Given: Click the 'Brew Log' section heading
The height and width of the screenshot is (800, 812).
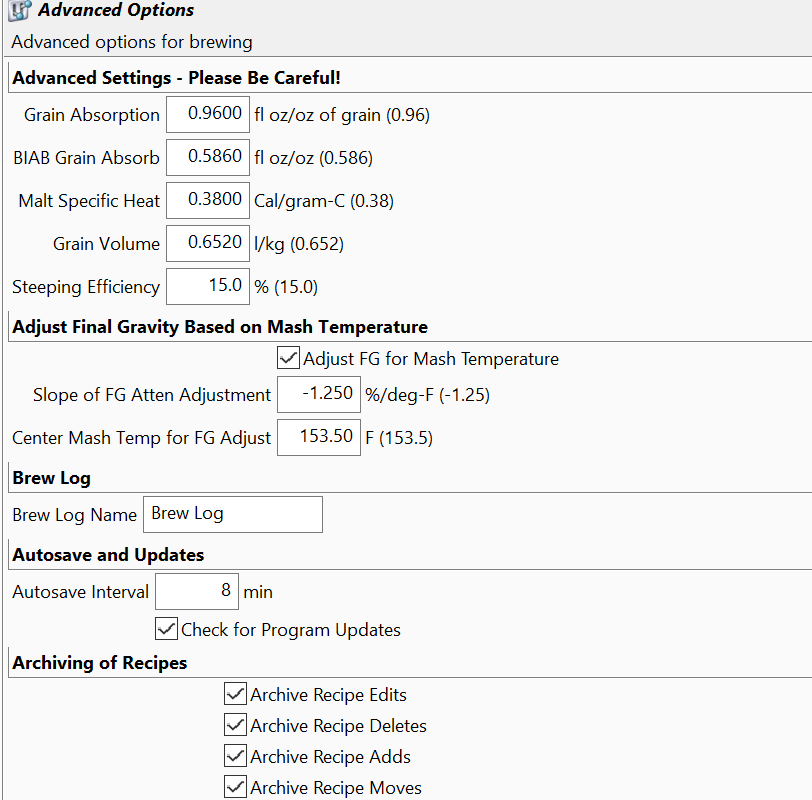Looking at the screenshot, I should (x=51, y=478).
